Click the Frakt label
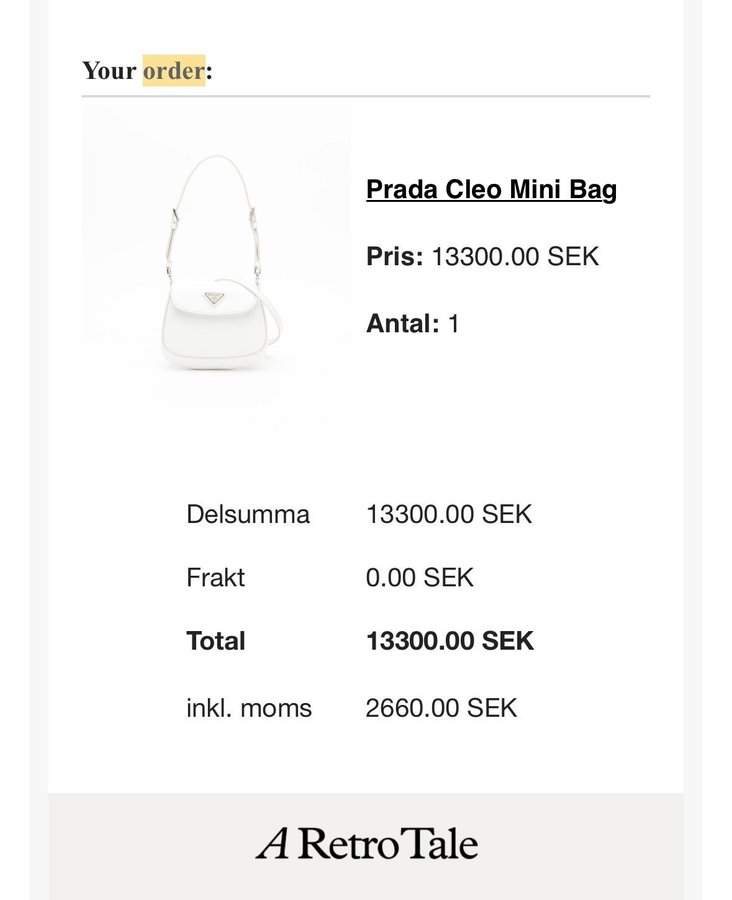Screen dimensions: 732x900 [x=215, y=577]
